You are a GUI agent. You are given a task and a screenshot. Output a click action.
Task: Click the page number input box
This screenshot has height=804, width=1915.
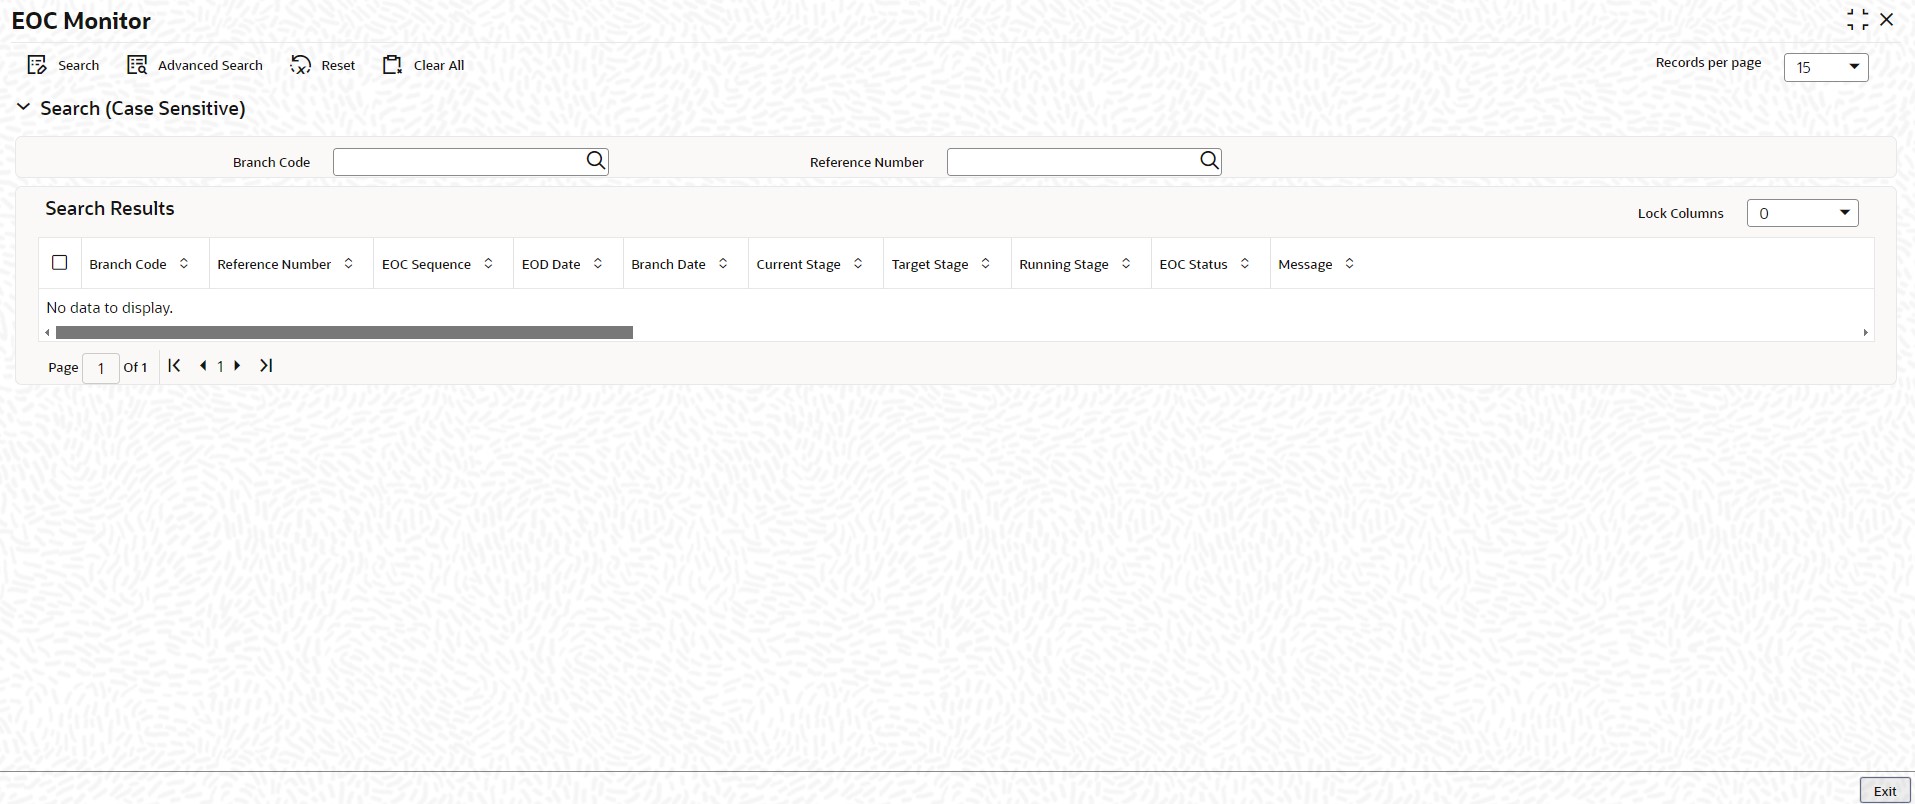pyautogui.click(x=101, y=368)
